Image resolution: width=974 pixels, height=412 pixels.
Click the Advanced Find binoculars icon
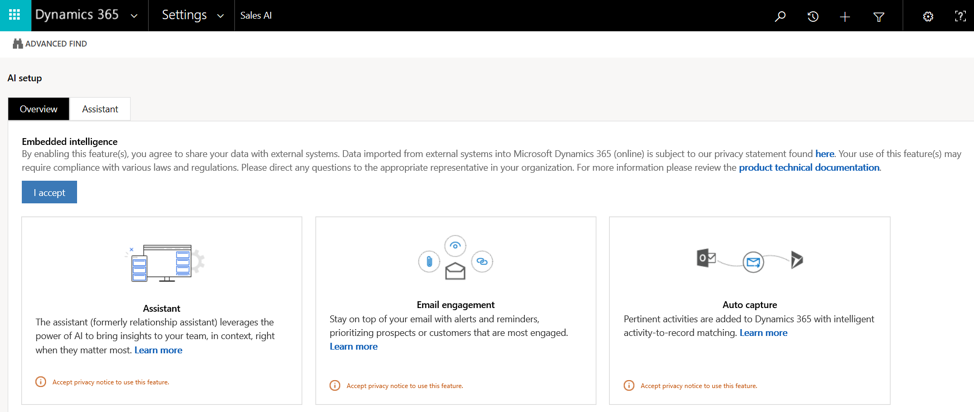[x=17, y=44]
